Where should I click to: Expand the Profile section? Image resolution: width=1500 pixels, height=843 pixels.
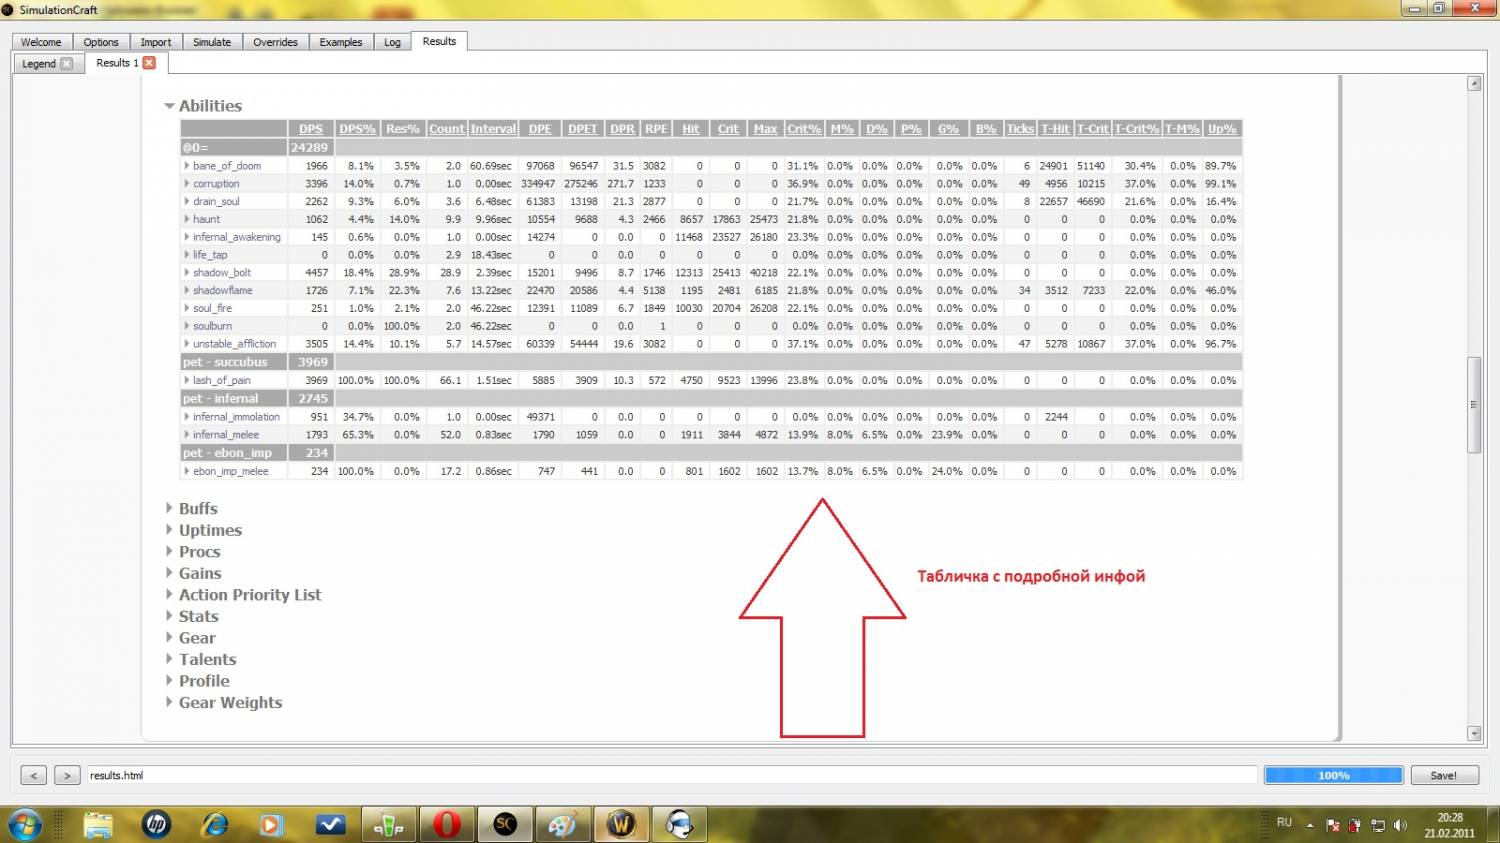169,680
